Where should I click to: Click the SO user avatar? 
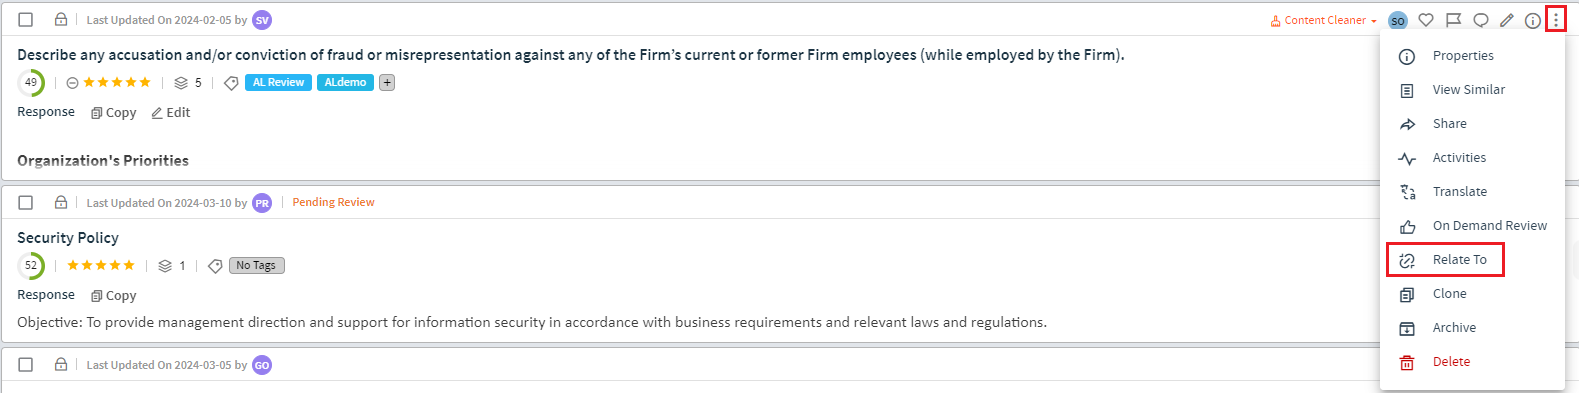tap(1398, 21)
